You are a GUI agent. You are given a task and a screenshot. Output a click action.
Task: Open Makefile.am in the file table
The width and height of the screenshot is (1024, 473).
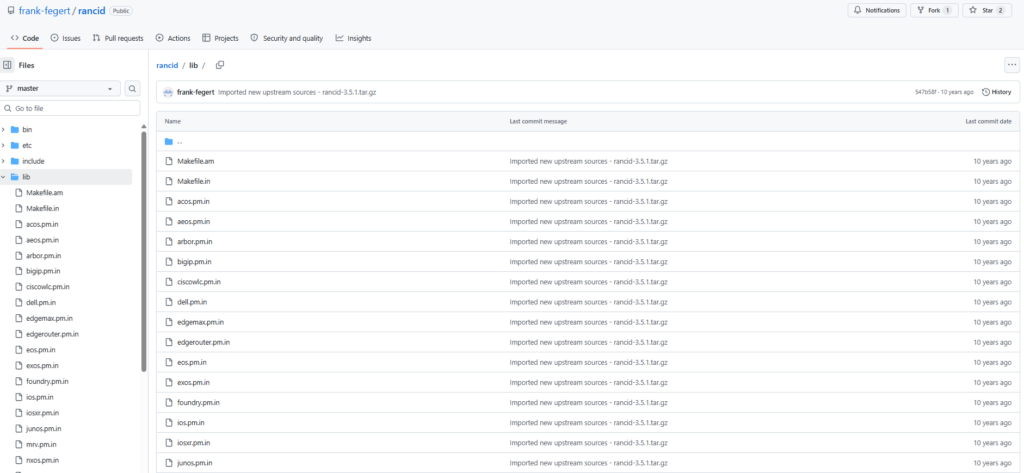[195, 161]
